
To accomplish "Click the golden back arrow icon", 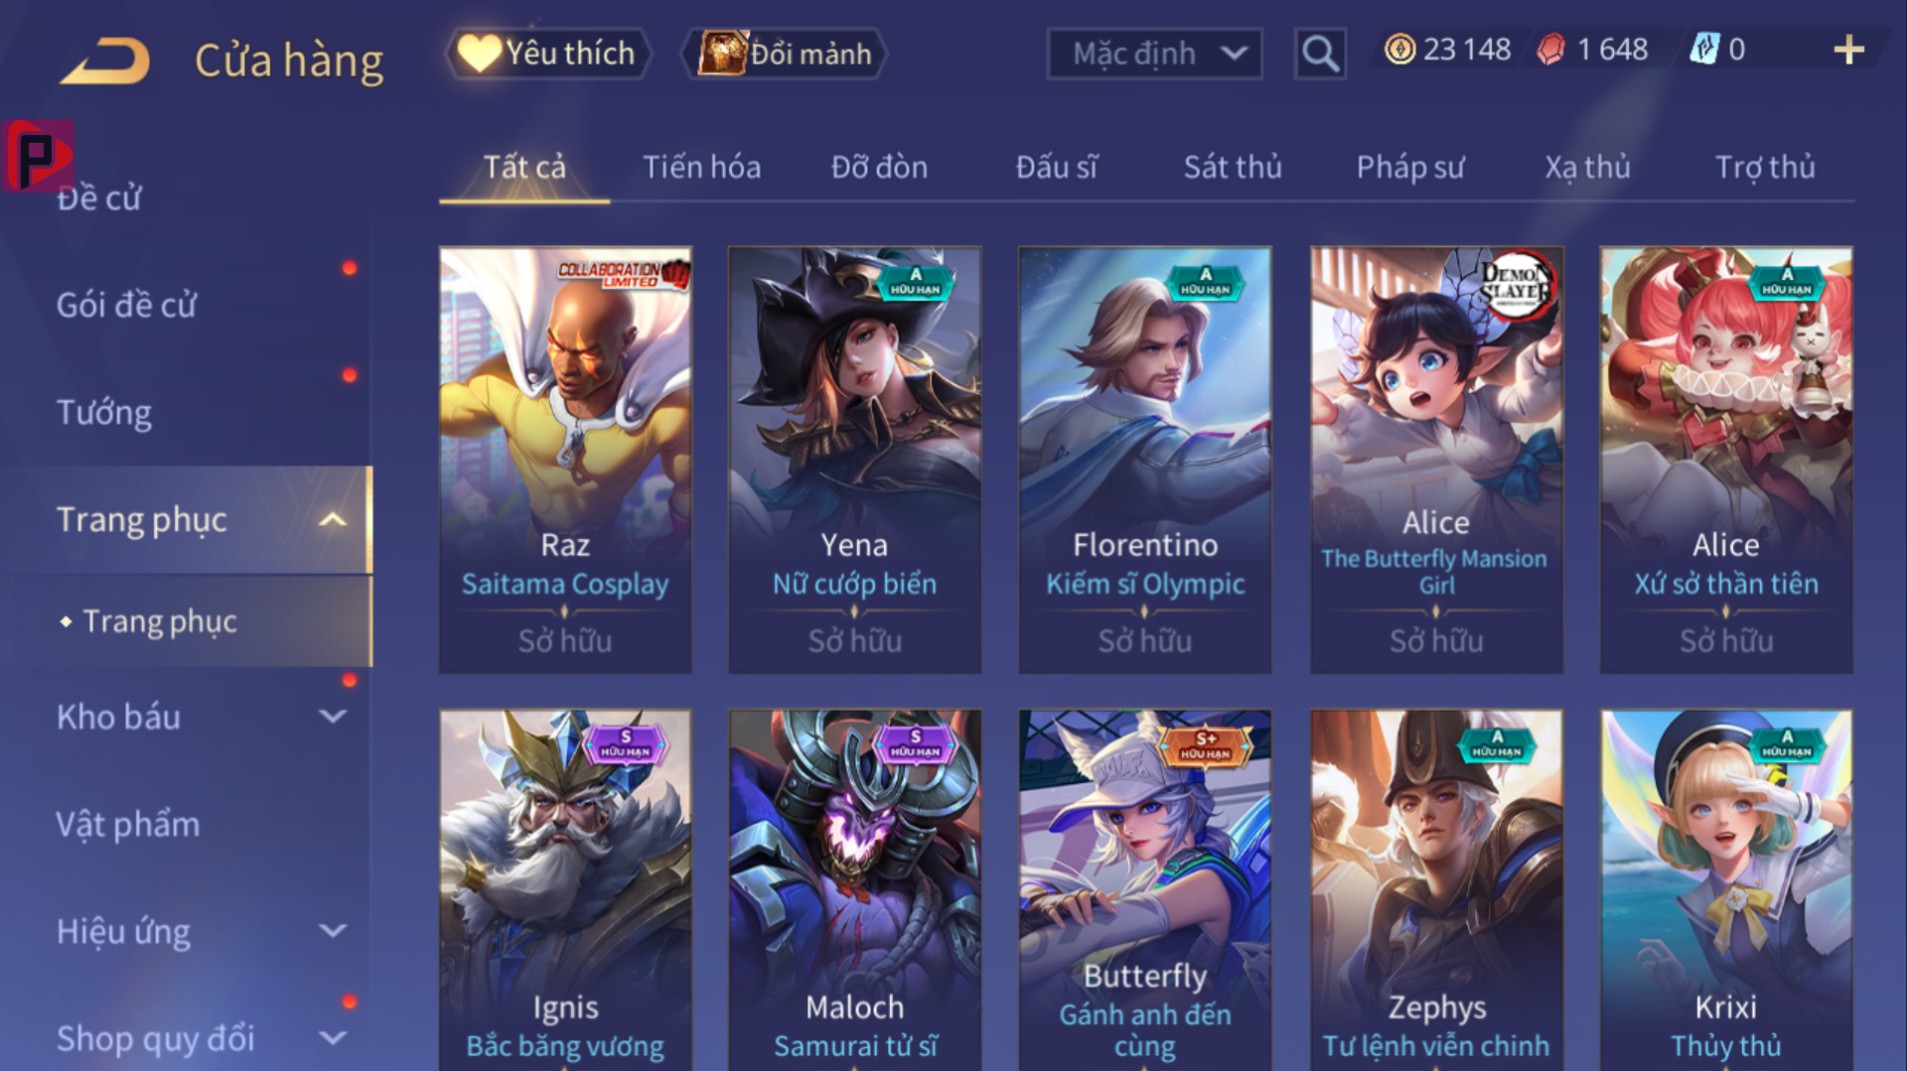I will coord(105,60).
